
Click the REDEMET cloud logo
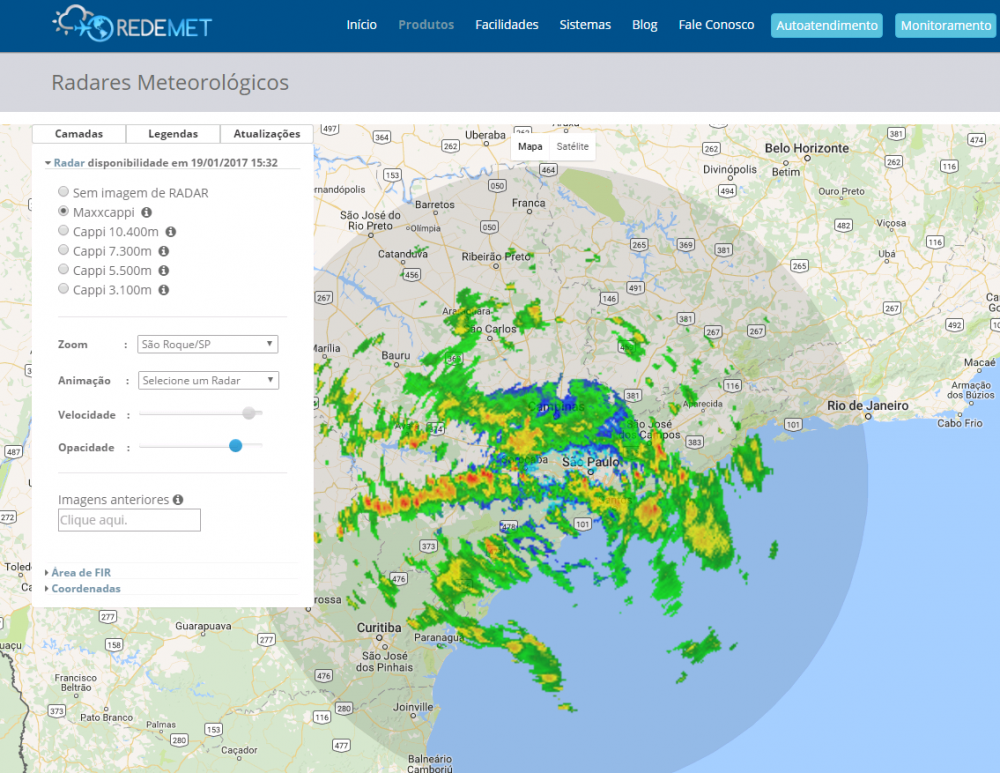(70, 22)
